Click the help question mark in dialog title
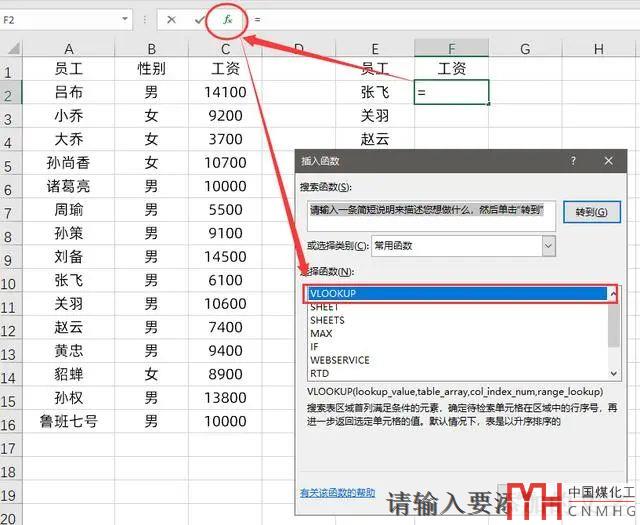 [573, 160]
